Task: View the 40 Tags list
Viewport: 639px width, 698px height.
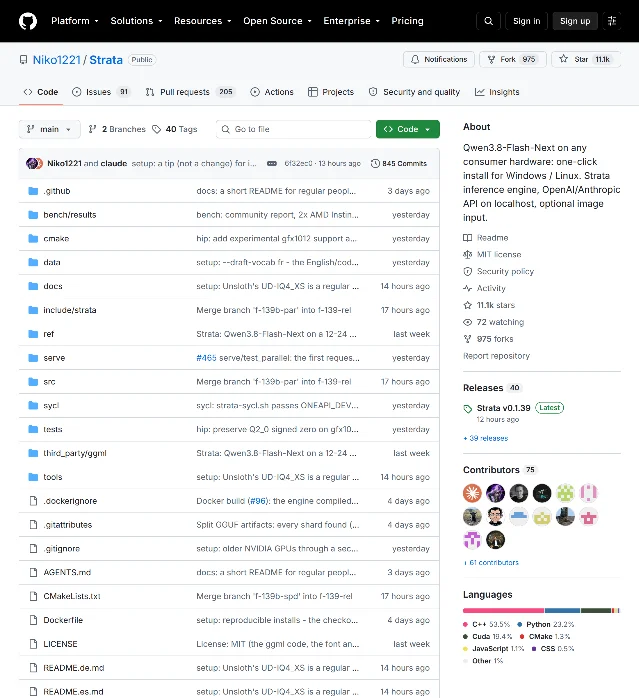Action: pyautogui.click(x=175, y=129)
